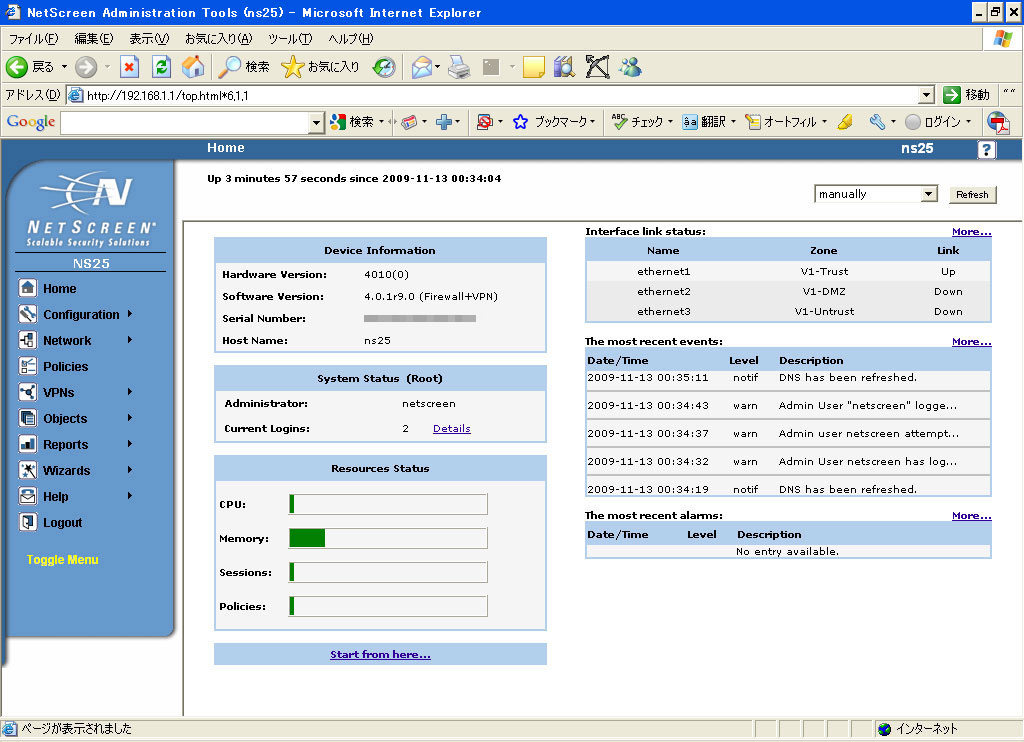Click the Wizards icon in sidebar
The width and height of the screenshot is (1024, 742).
[x=27, y=470]
